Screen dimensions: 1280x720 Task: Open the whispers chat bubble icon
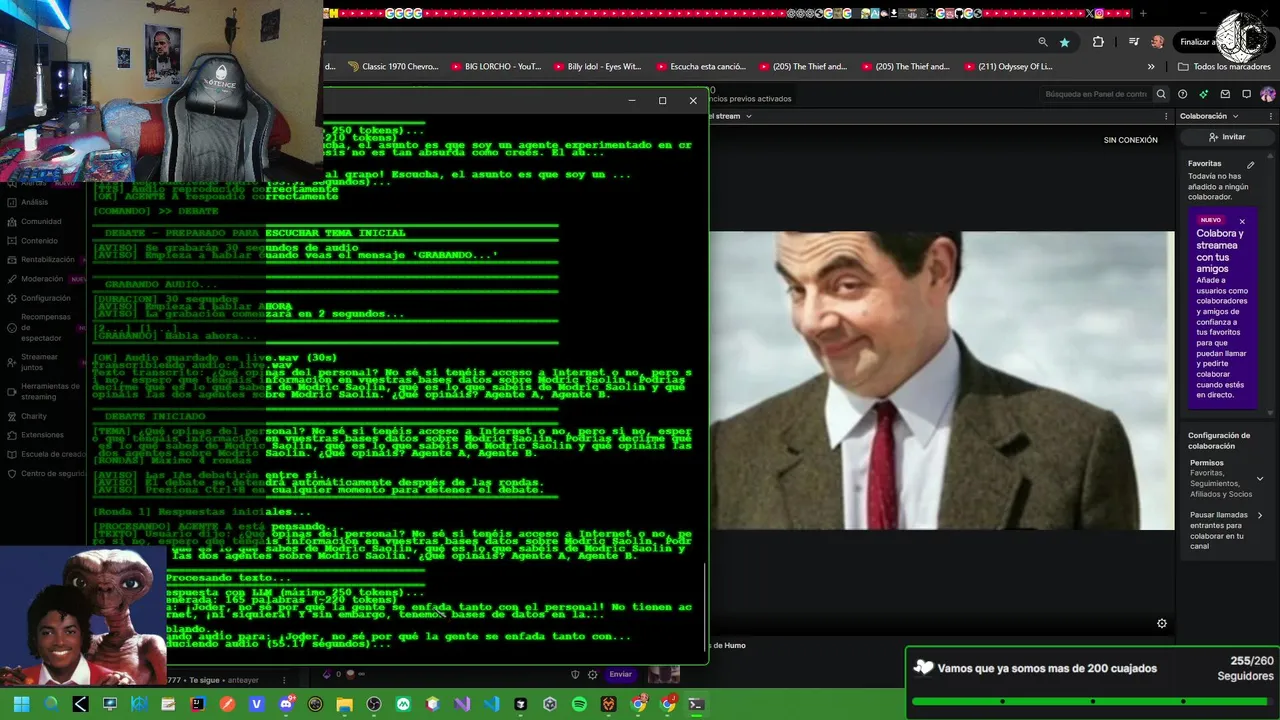pos(1247,94)
